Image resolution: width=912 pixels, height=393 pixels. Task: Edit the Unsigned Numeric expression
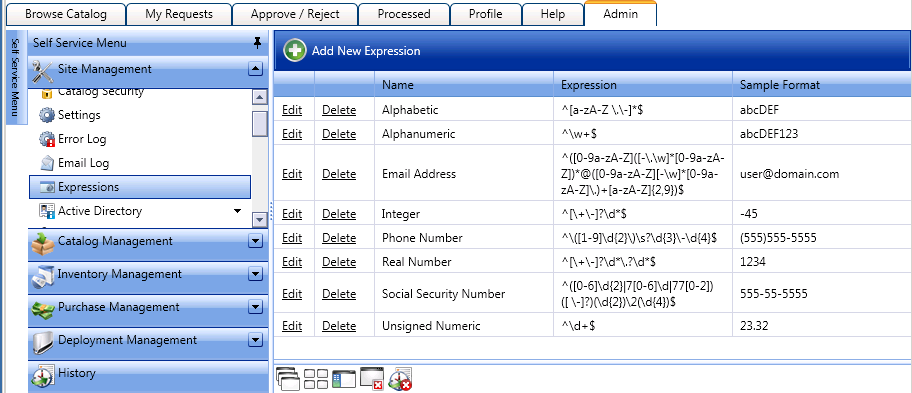(x=292, y=326)
